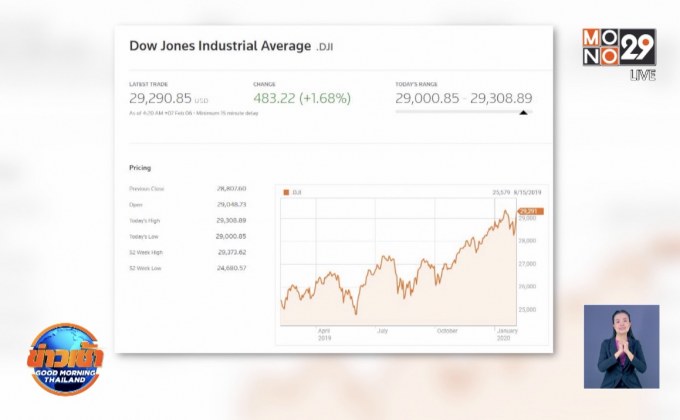Click the Previous Close row

(187, 188)
